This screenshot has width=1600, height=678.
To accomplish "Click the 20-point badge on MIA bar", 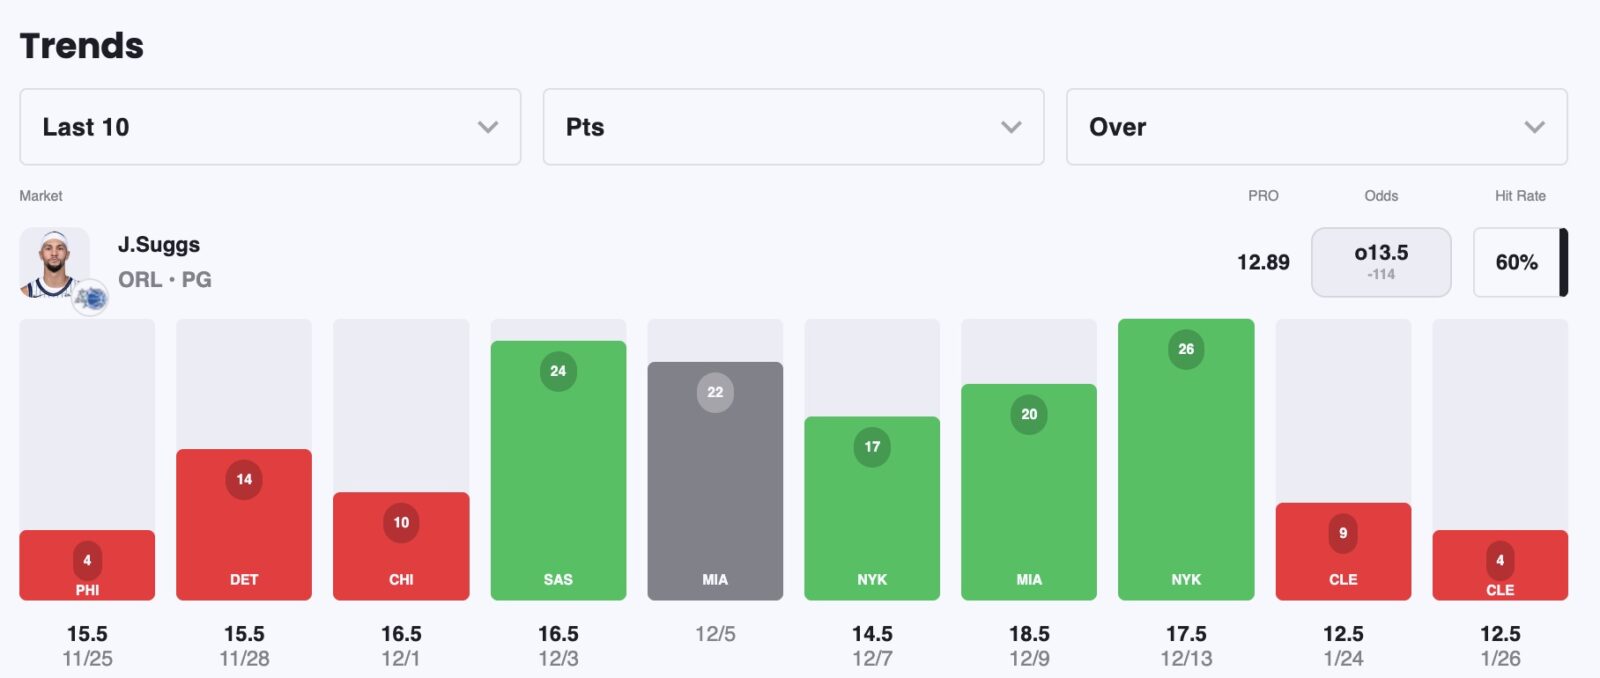I will (1029, 414).
